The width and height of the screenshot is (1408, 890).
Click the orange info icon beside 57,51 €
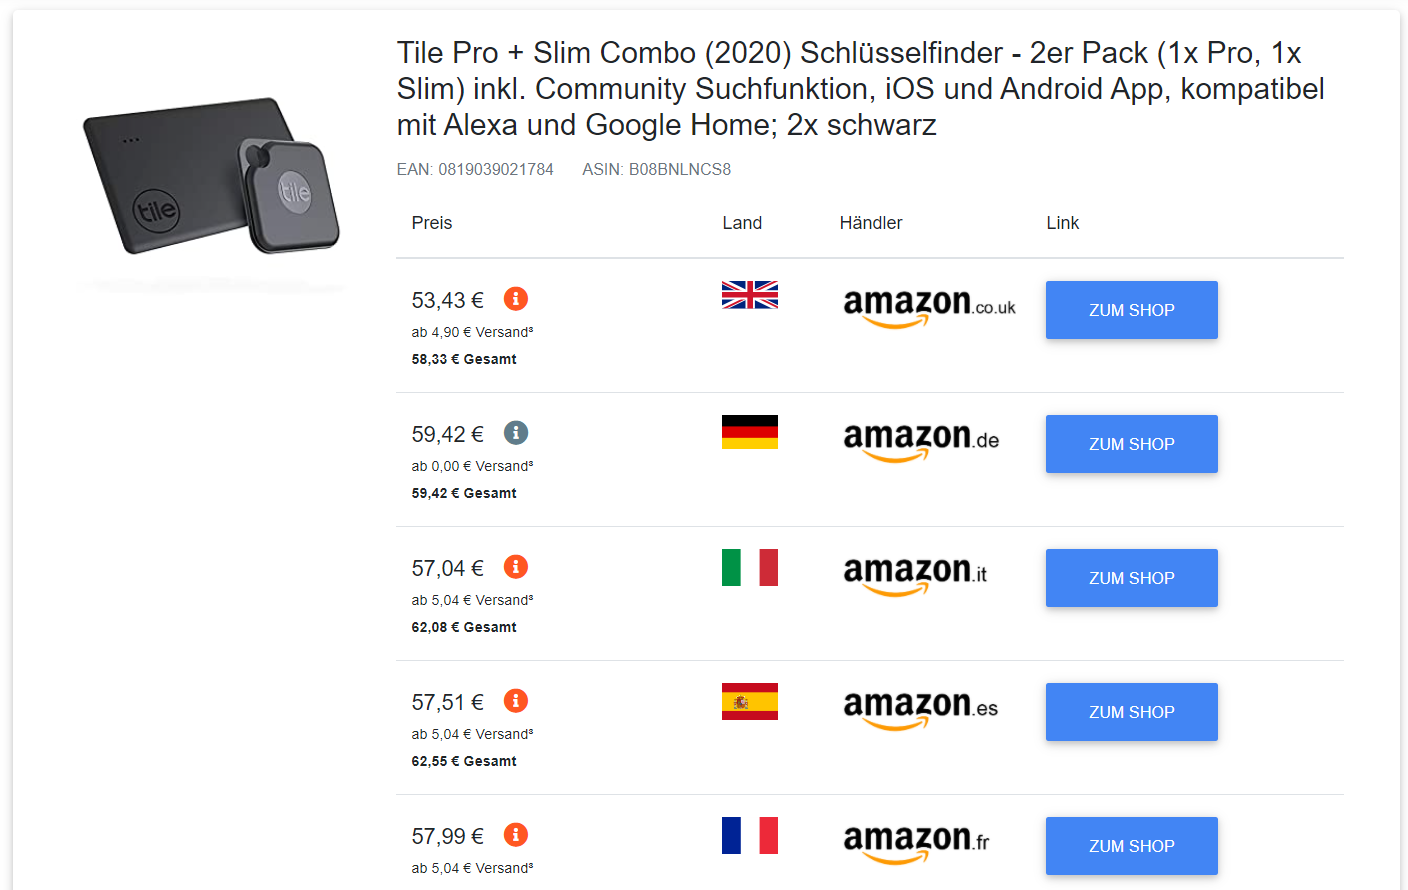516,701
